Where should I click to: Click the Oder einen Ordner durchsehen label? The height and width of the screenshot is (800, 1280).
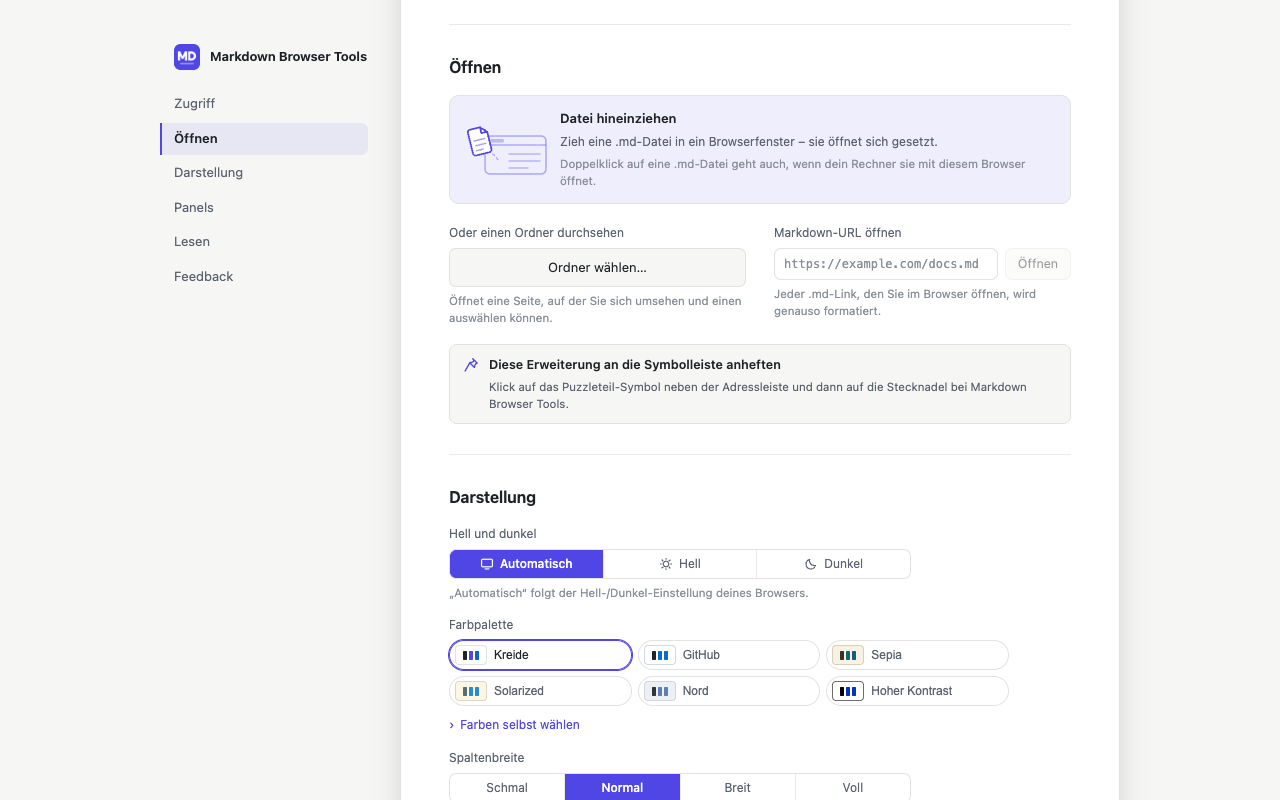(x=536, y=233)
